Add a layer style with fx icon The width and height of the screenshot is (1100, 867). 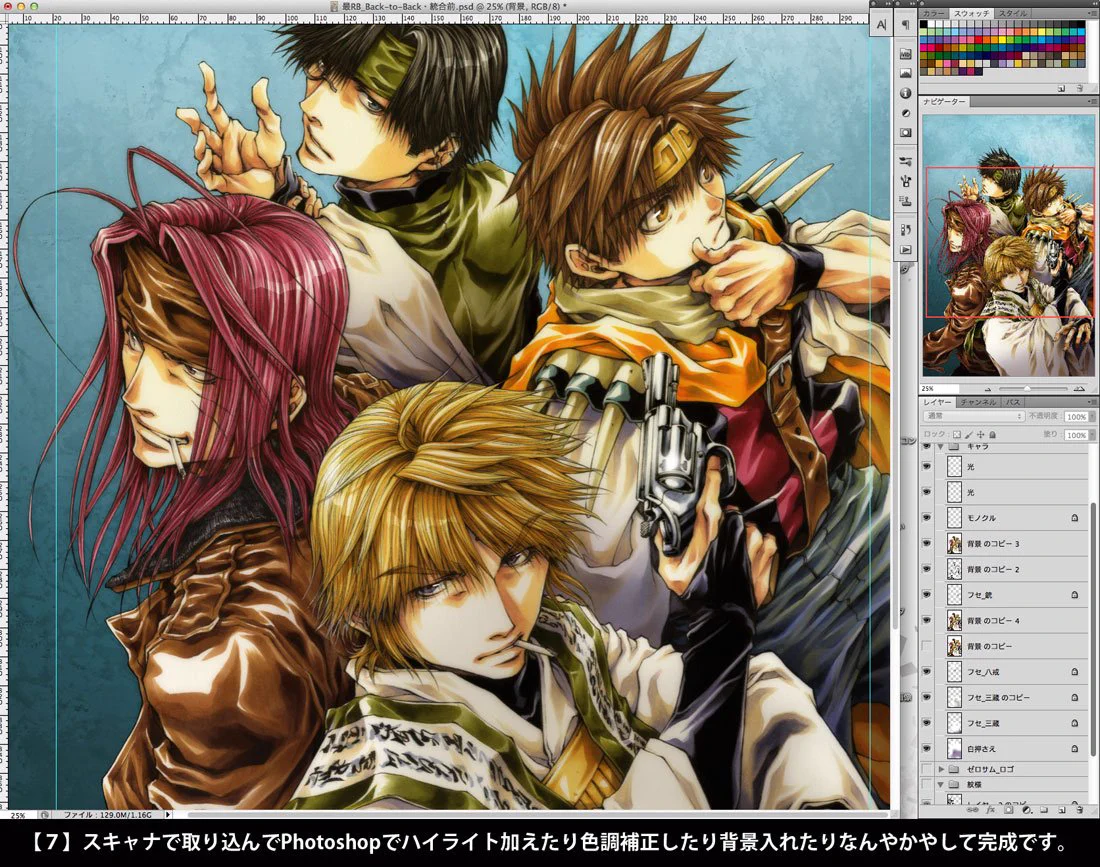click(991, 809)
